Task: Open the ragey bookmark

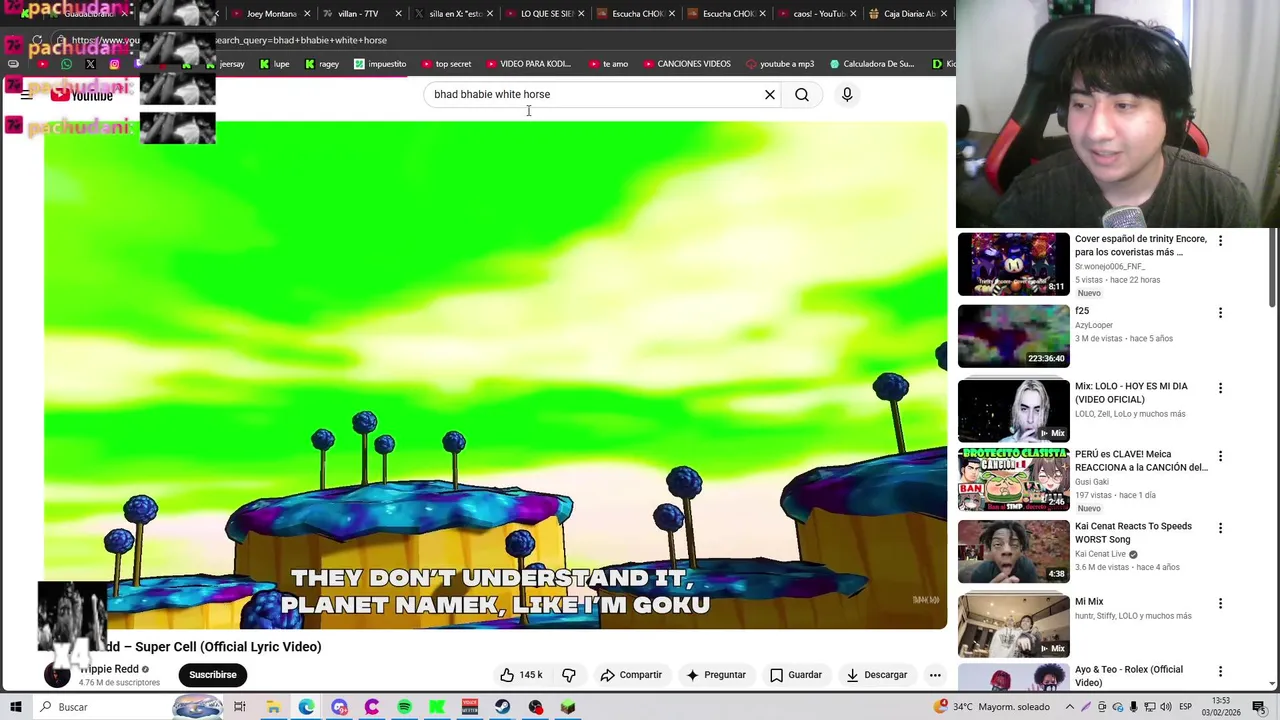Action: point(321,64)
